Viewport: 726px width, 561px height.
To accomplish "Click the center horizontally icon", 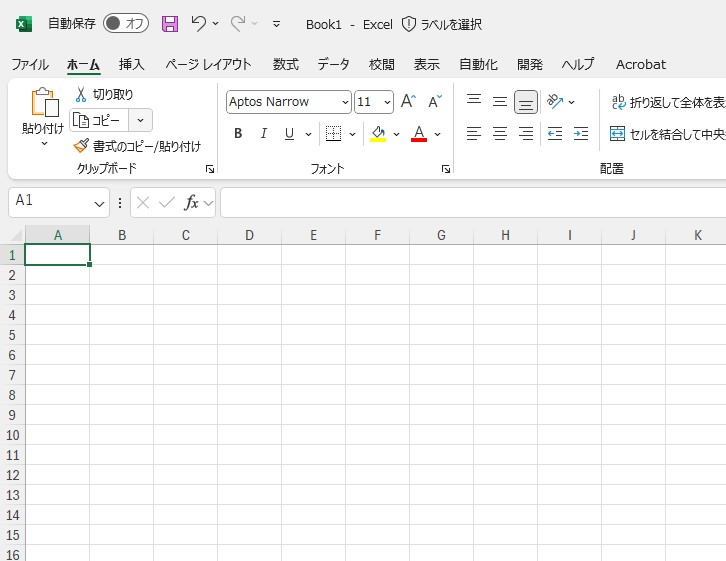I will tap(500, 134).
